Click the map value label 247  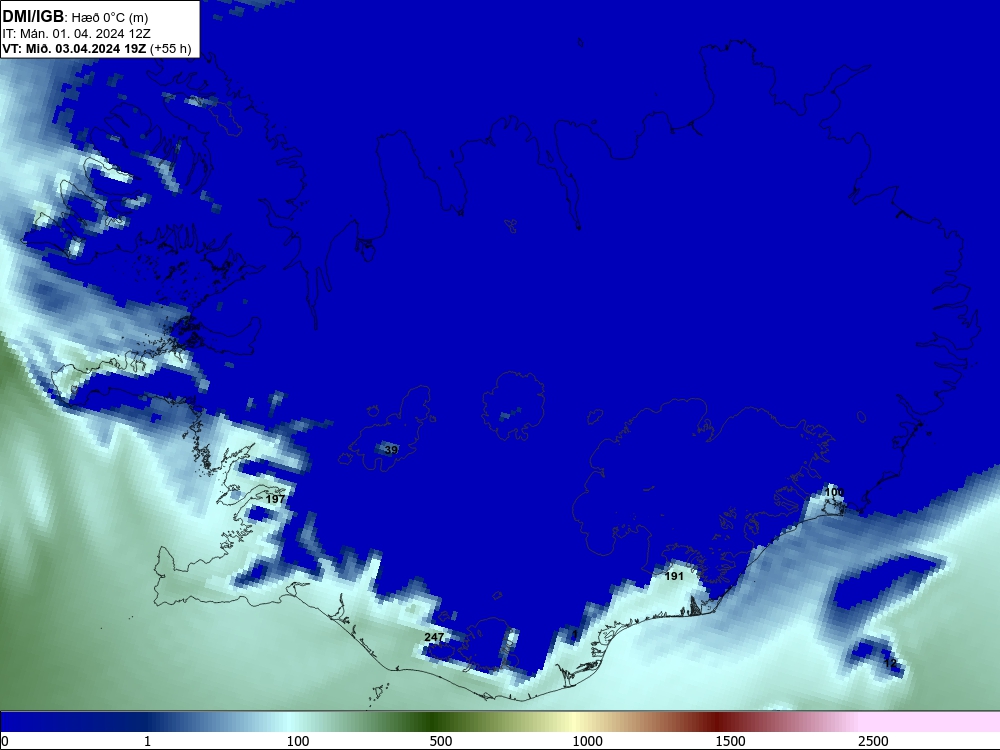(x=434, y=637)
